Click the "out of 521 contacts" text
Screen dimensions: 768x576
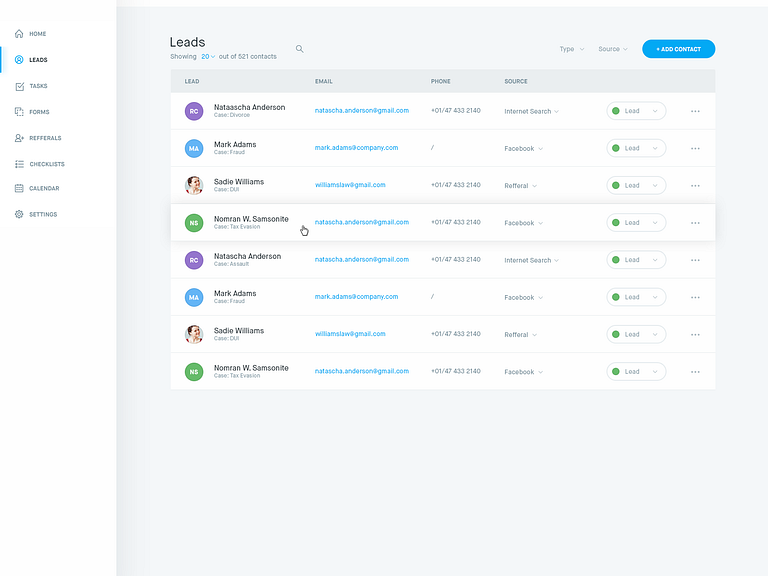(x=247, y=57)
